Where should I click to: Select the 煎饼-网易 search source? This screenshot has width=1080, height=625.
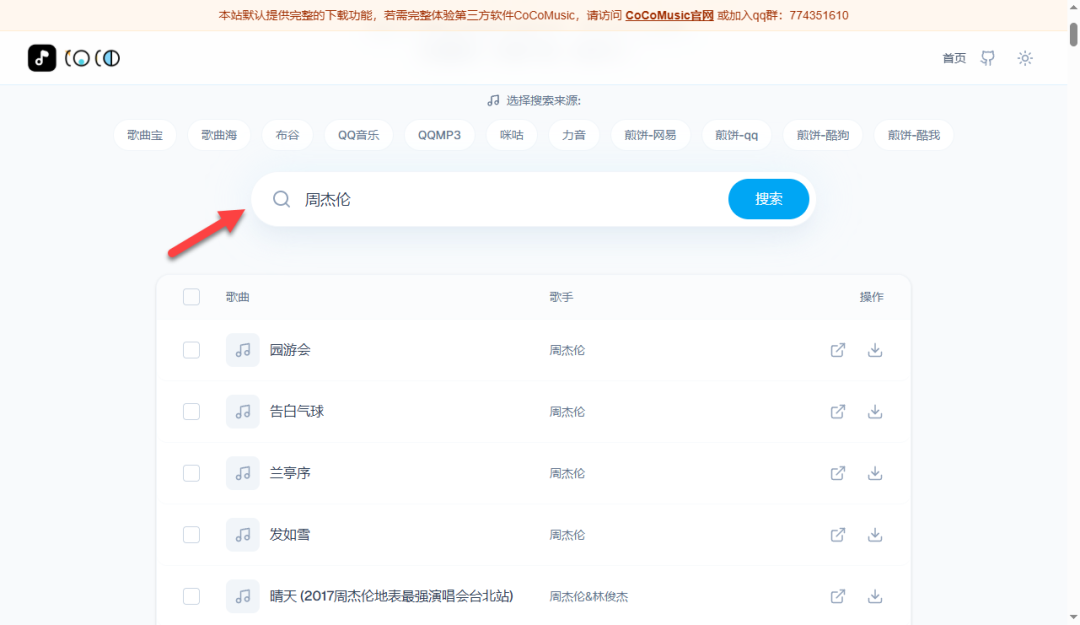pyautogui.click(x=650, y=134)
